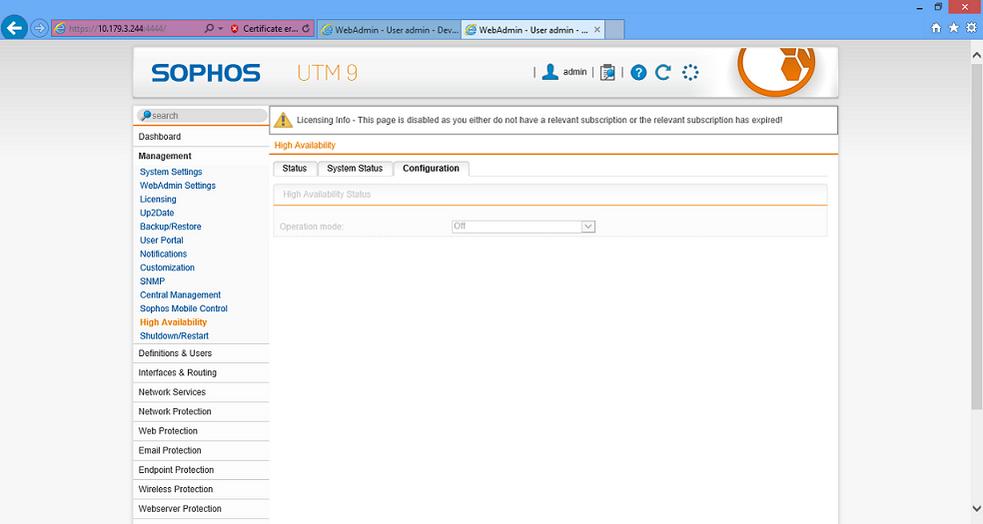The height and width of the screenshot is (524, 983).
Task: Open a new browser tab
Action: pyautogui.click(x=614, y=29)
